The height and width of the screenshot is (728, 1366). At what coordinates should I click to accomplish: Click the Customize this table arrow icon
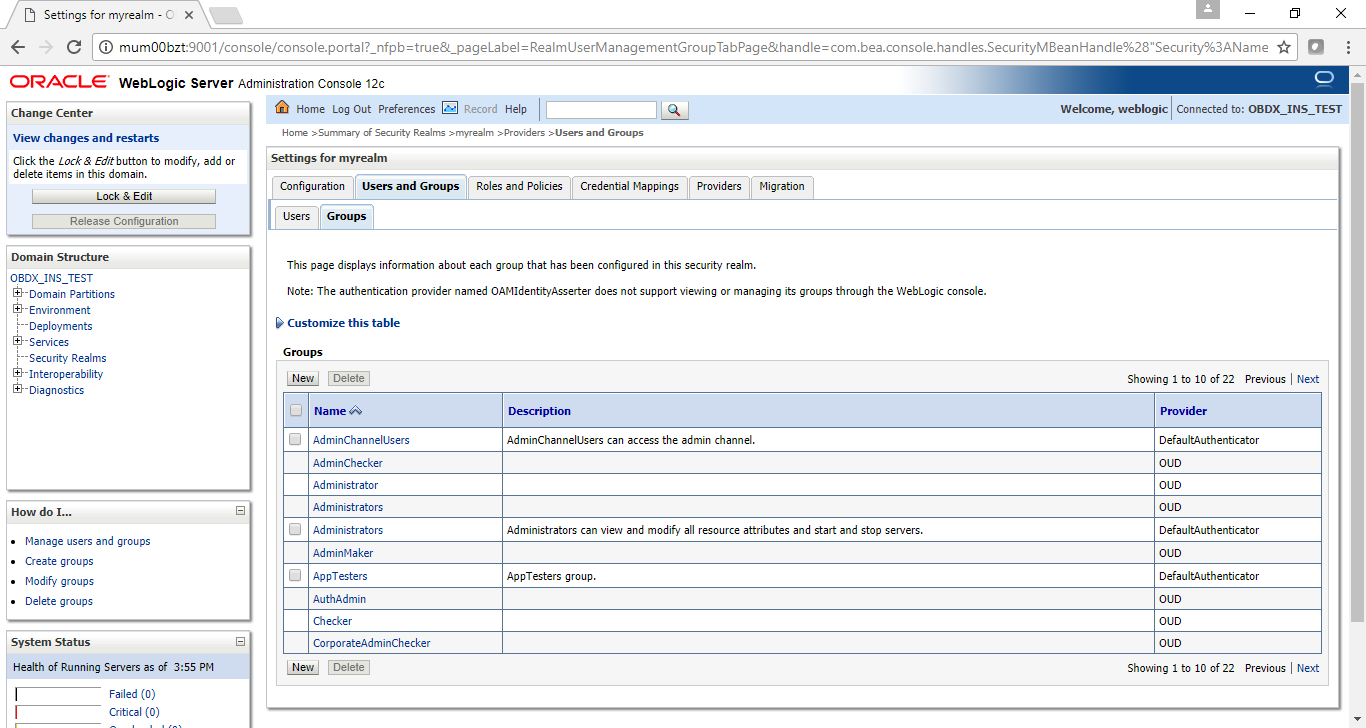279,323
